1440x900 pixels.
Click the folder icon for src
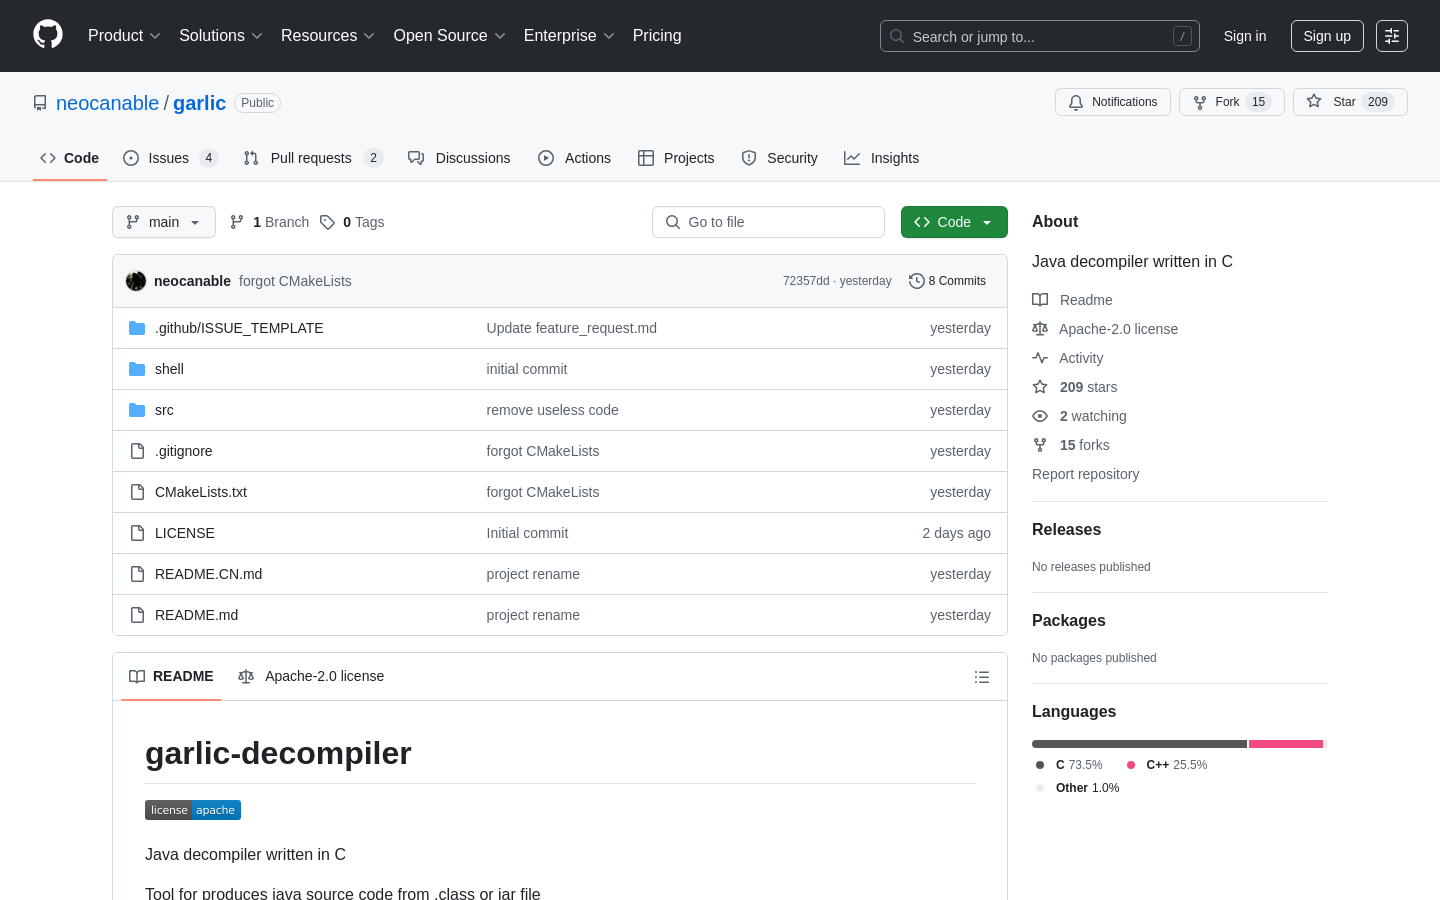[137, 410]
